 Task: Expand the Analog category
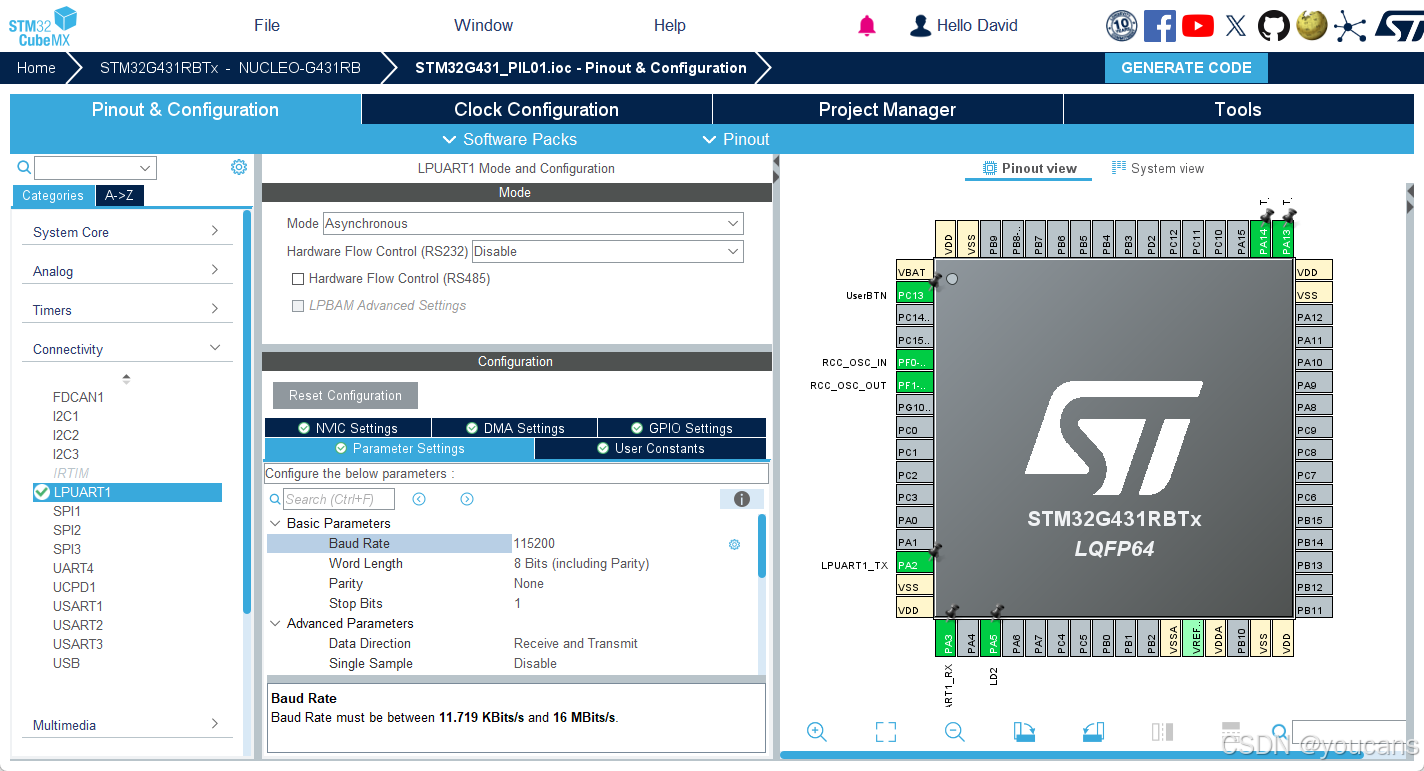(126, 271)
